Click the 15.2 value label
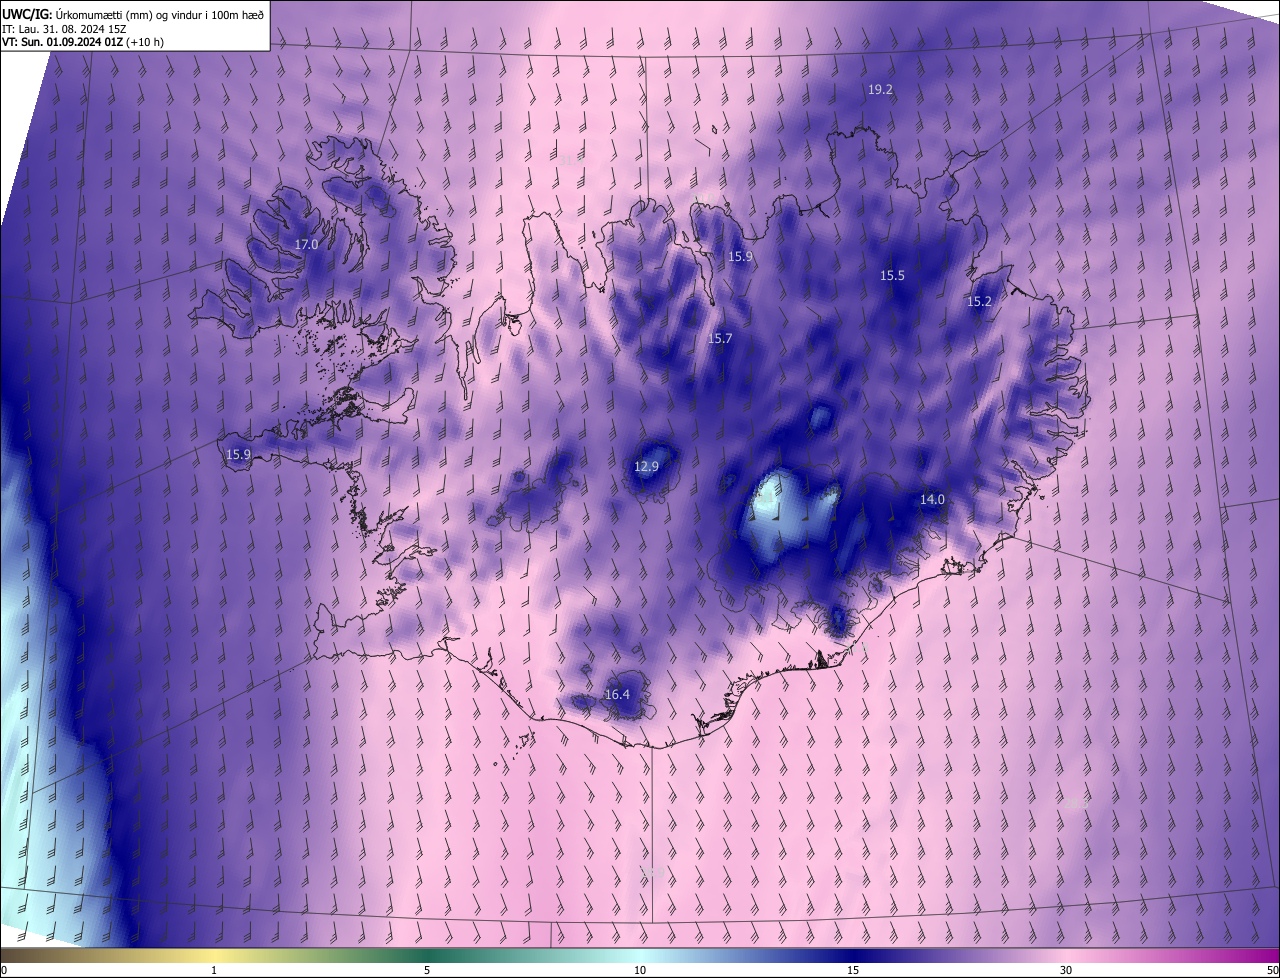Image resolution: width=1280 pixels, height=978 pixels. pos(979,301)
